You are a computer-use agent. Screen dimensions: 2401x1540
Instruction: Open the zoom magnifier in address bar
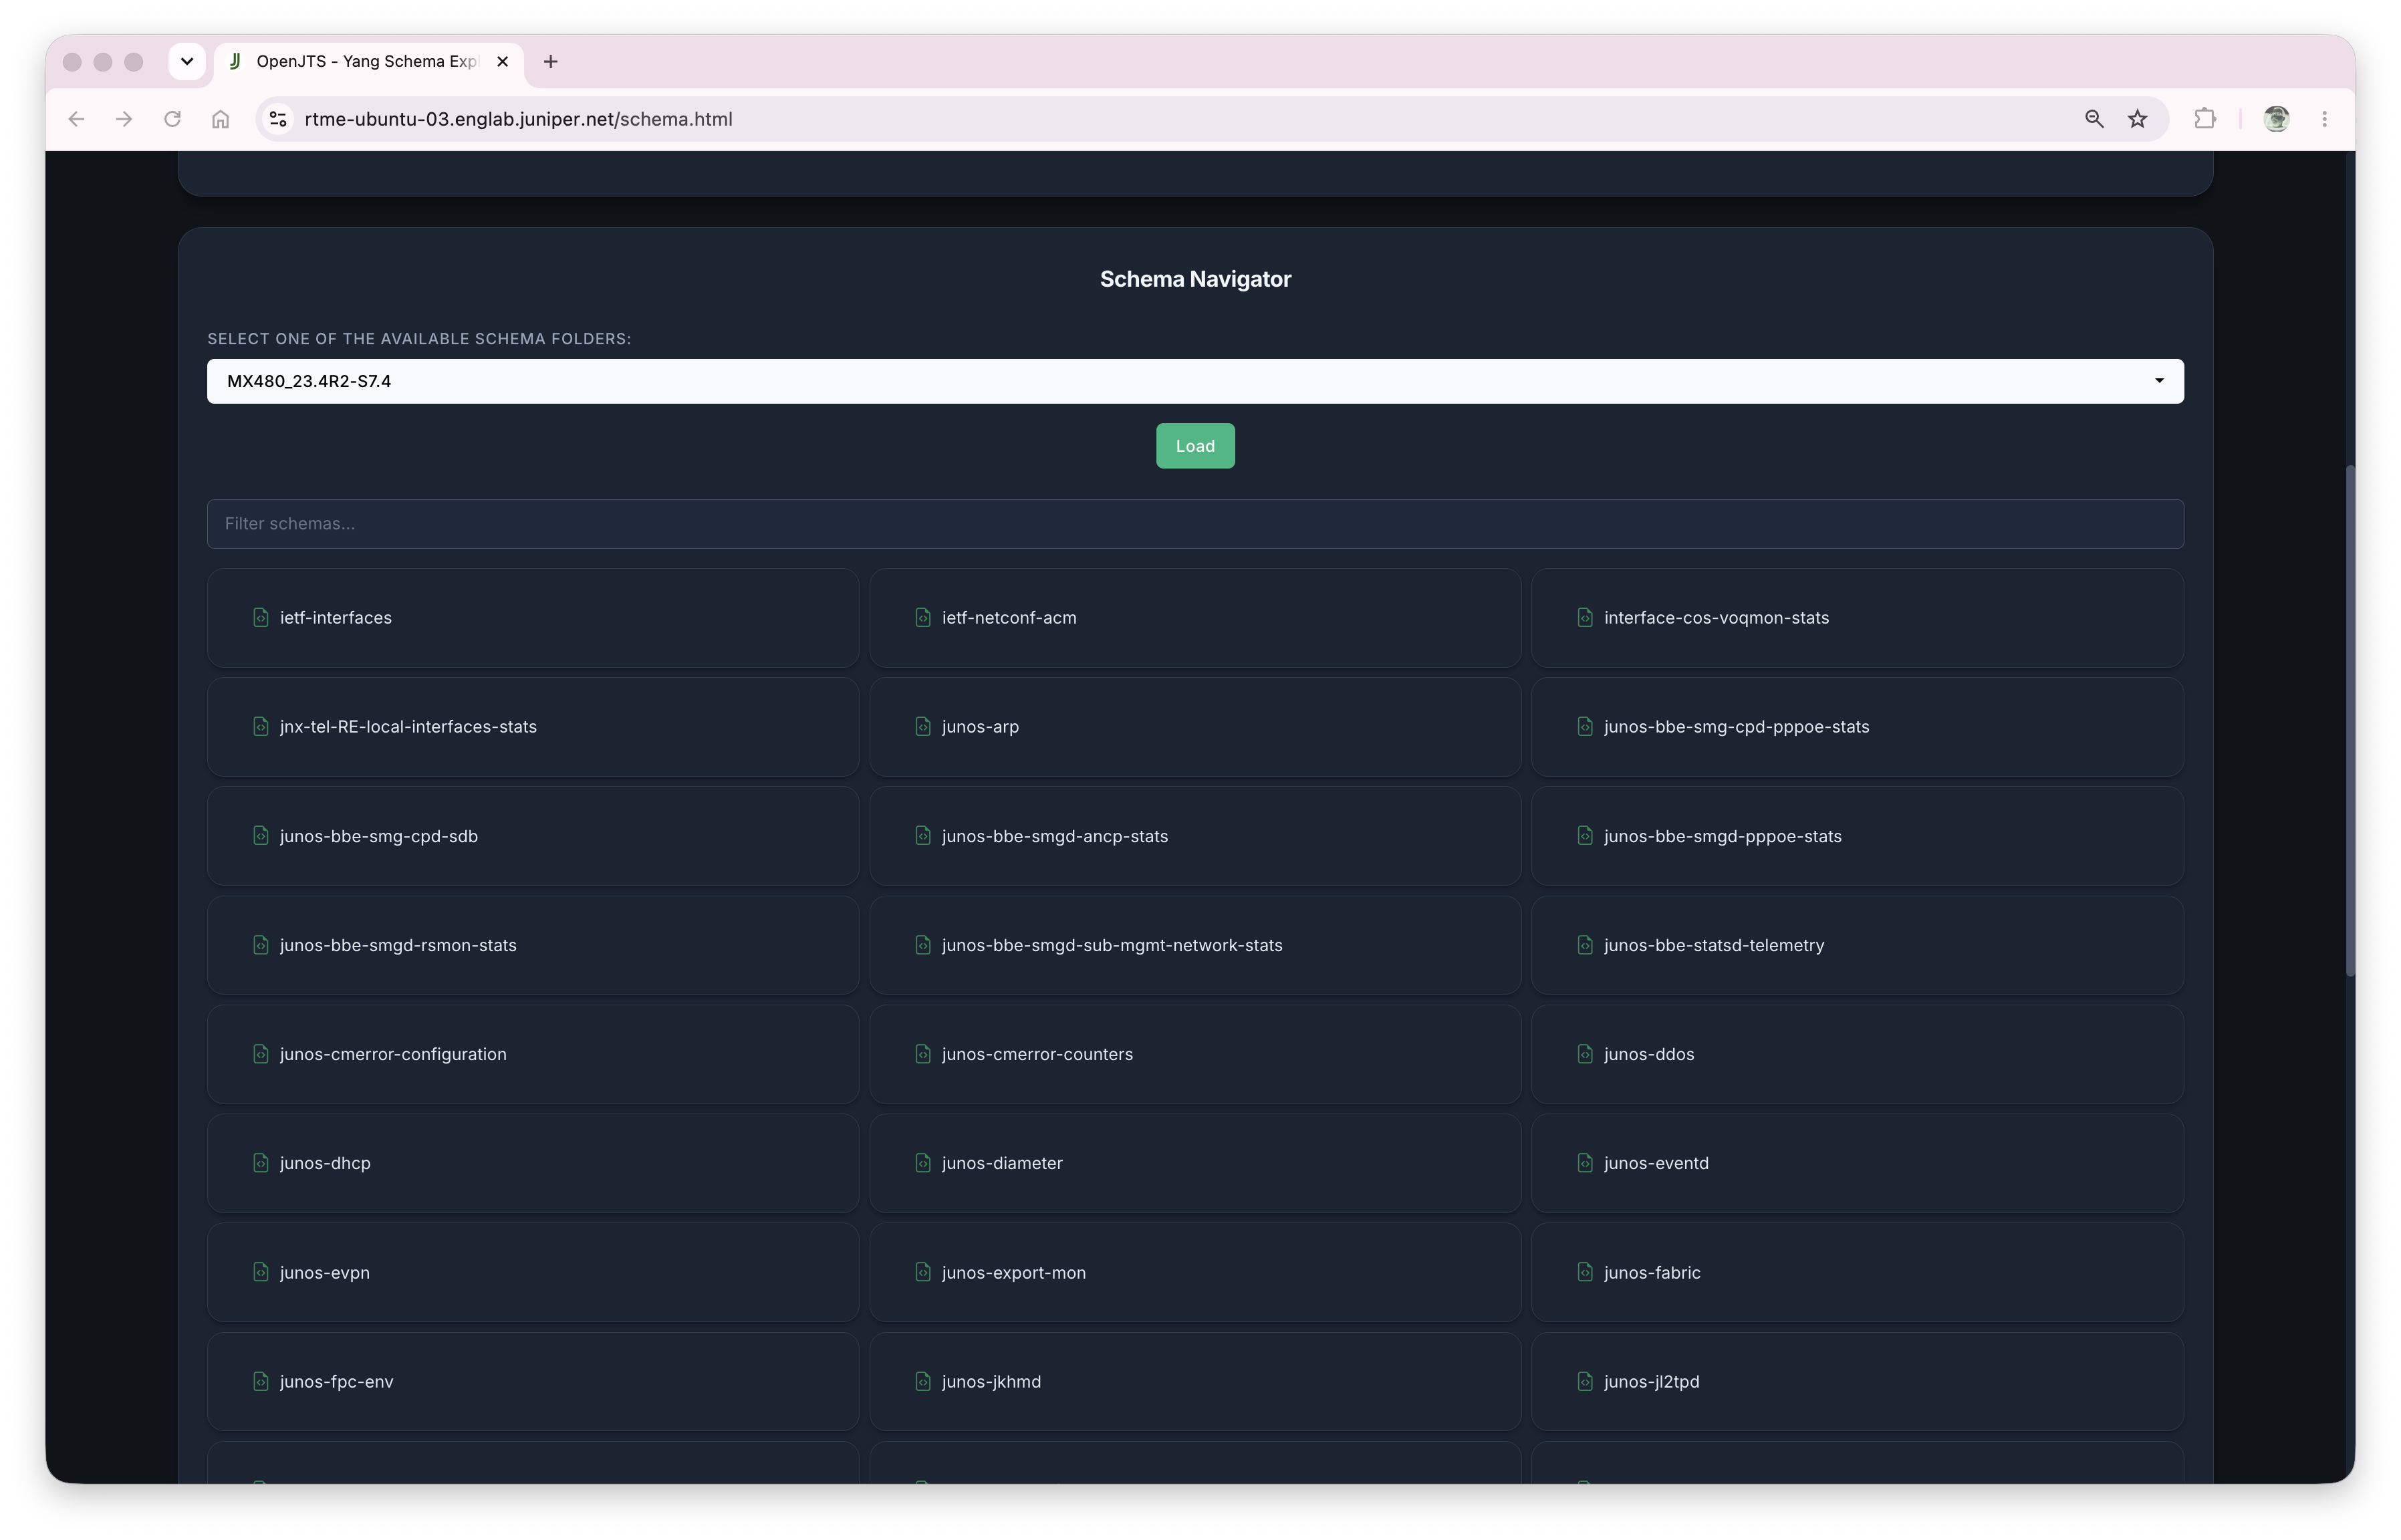coord(2094,119)
